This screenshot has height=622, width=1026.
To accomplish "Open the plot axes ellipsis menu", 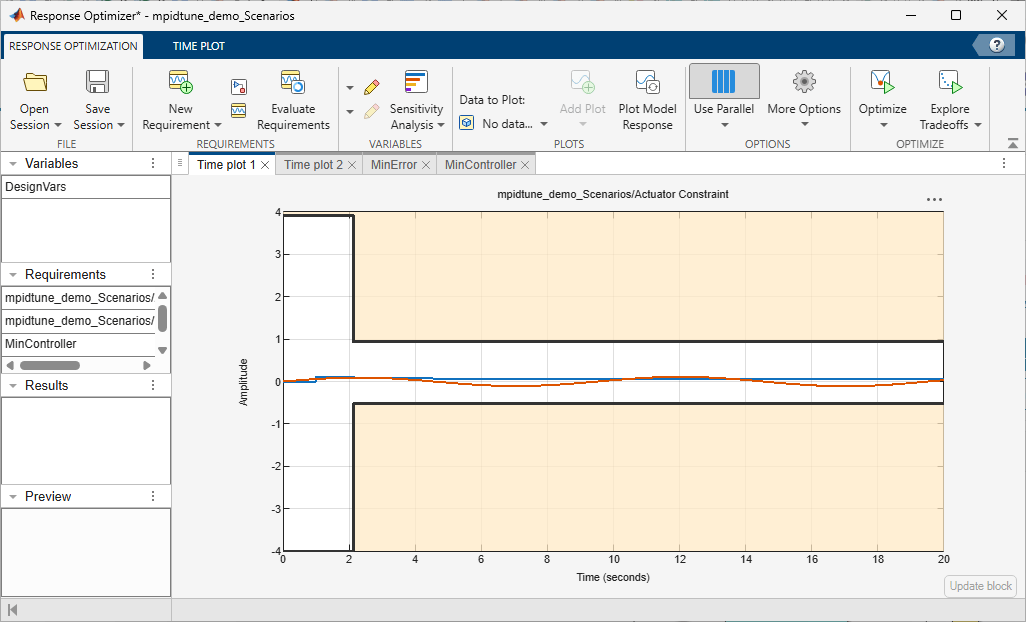I will pos(934,199).
